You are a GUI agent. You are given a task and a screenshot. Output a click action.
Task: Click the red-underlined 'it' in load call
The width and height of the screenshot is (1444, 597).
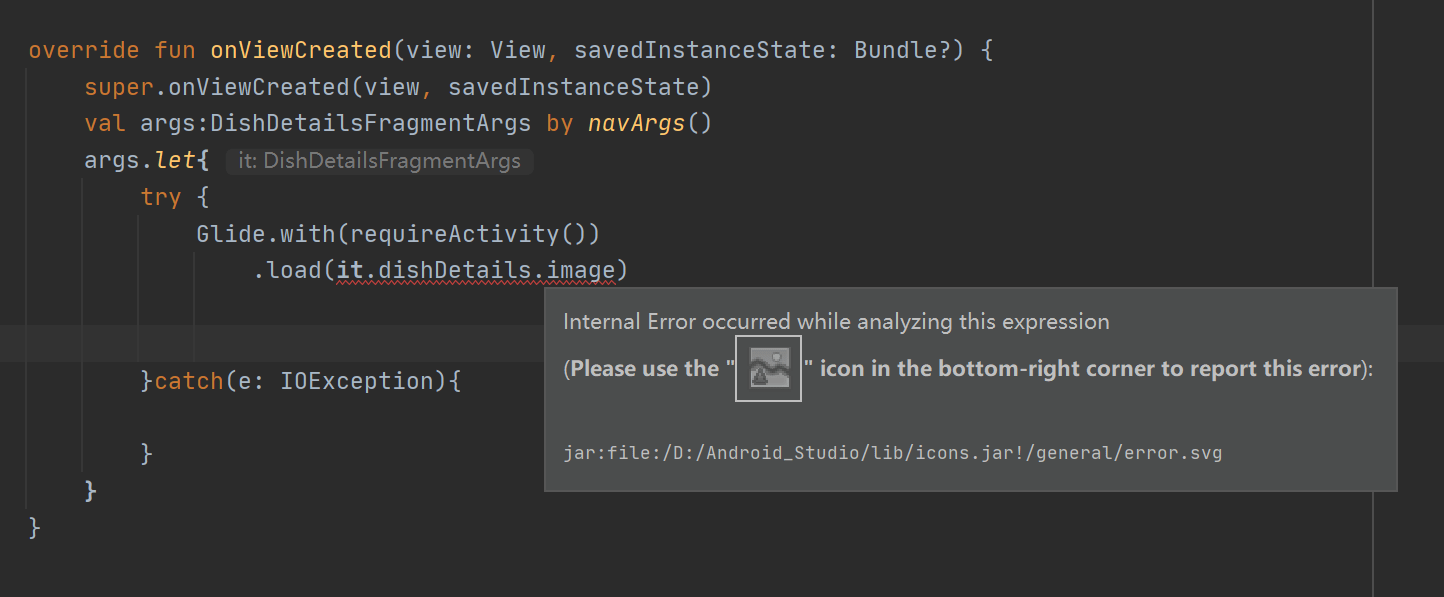350,270
